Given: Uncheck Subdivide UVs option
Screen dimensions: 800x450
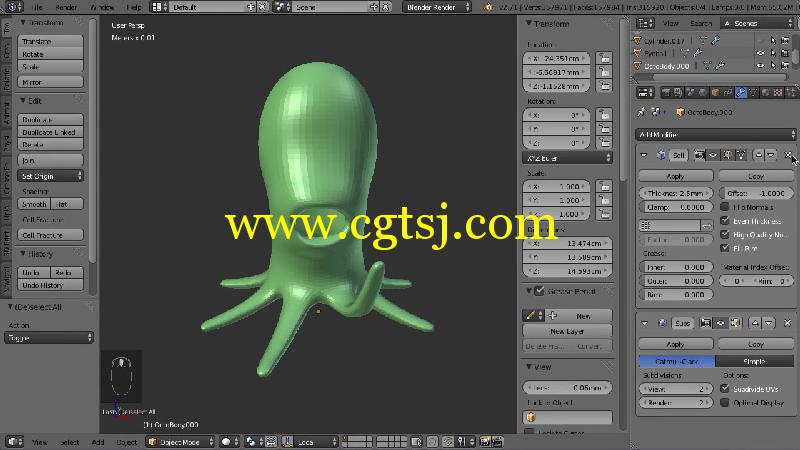Looking at the screenshot, I should (x=724, y=389).
